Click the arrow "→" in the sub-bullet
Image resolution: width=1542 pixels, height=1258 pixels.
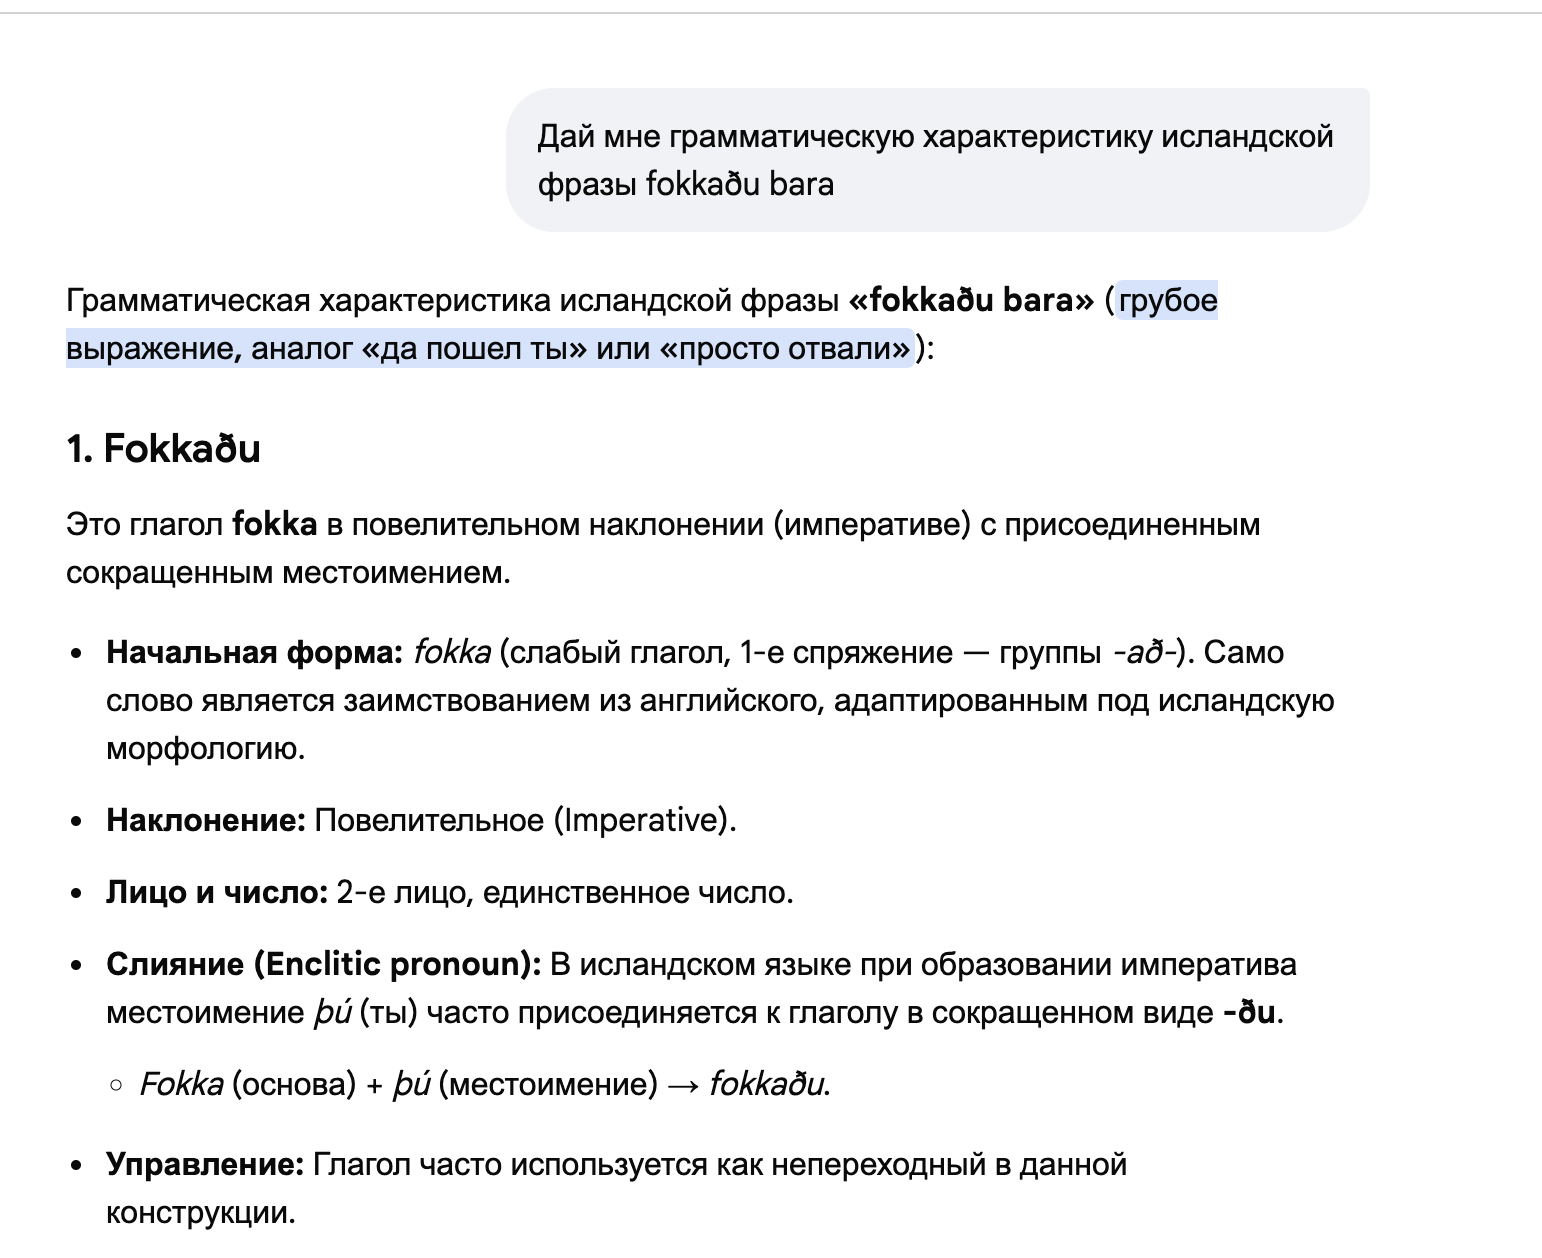click(683, 1085)
